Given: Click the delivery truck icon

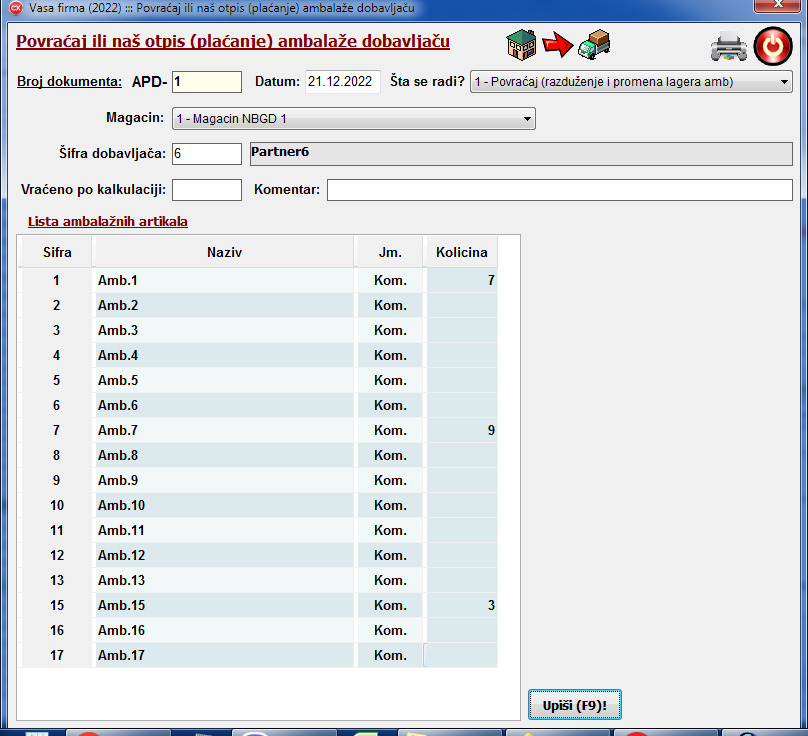Looking at the screenshot, I should click(594, 45).
